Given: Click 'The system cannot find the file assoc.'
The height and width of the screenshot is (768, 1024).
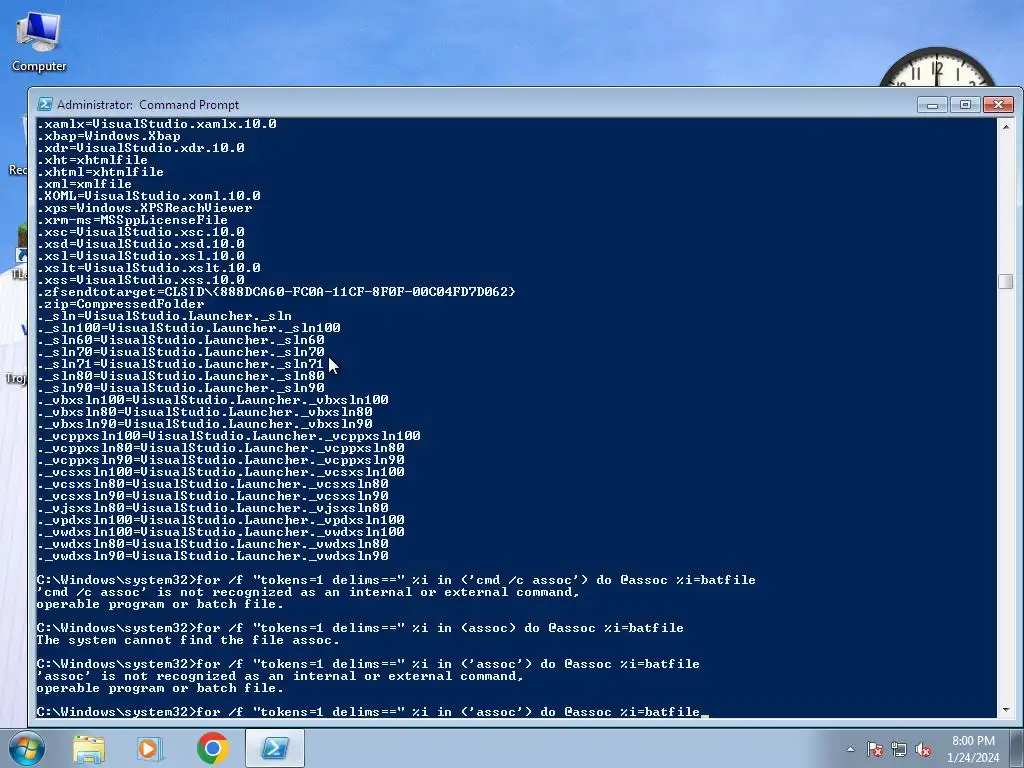Looking at the screenshot, I should pos(188,640).
